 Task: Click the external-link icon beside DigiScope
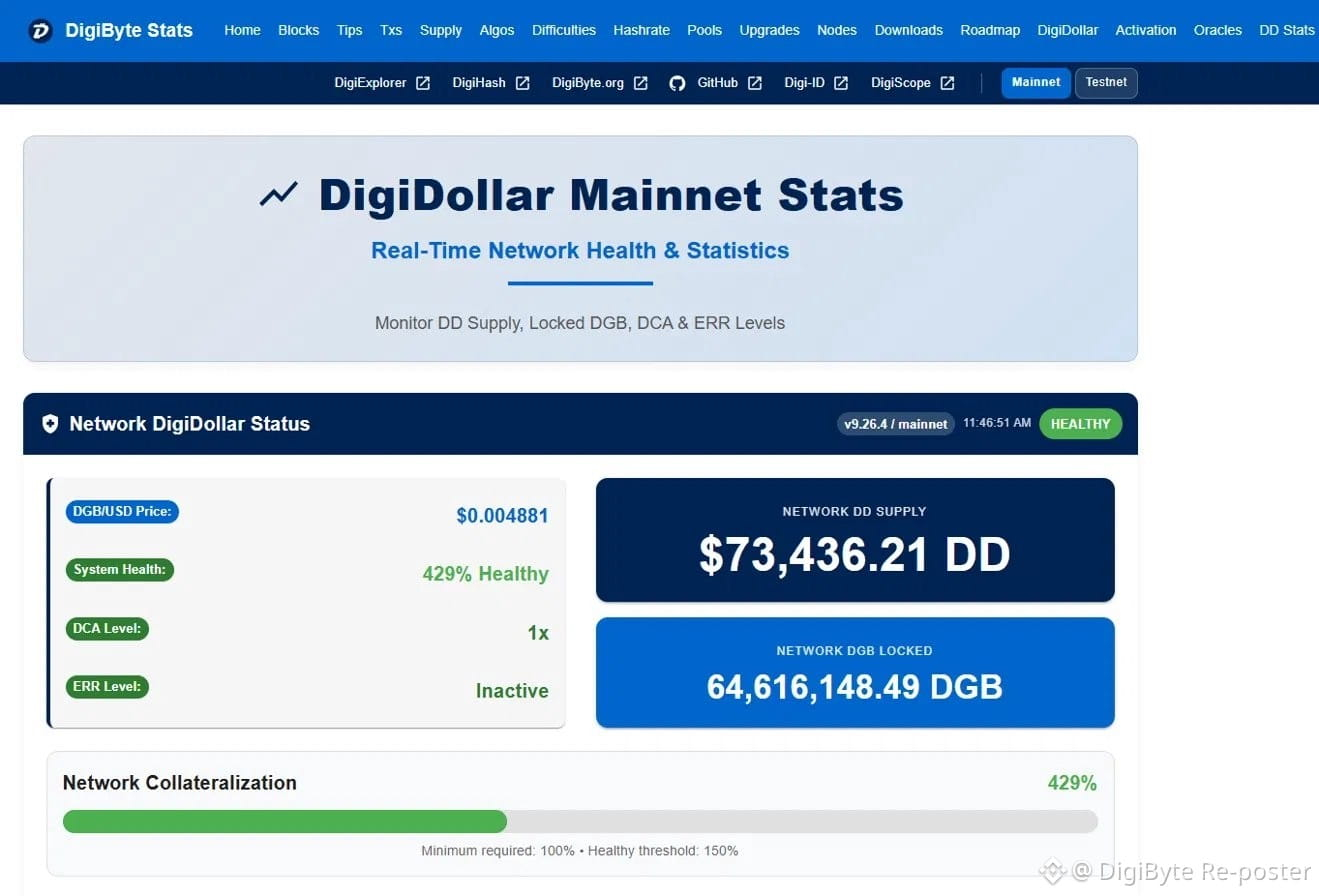[947, 83]
